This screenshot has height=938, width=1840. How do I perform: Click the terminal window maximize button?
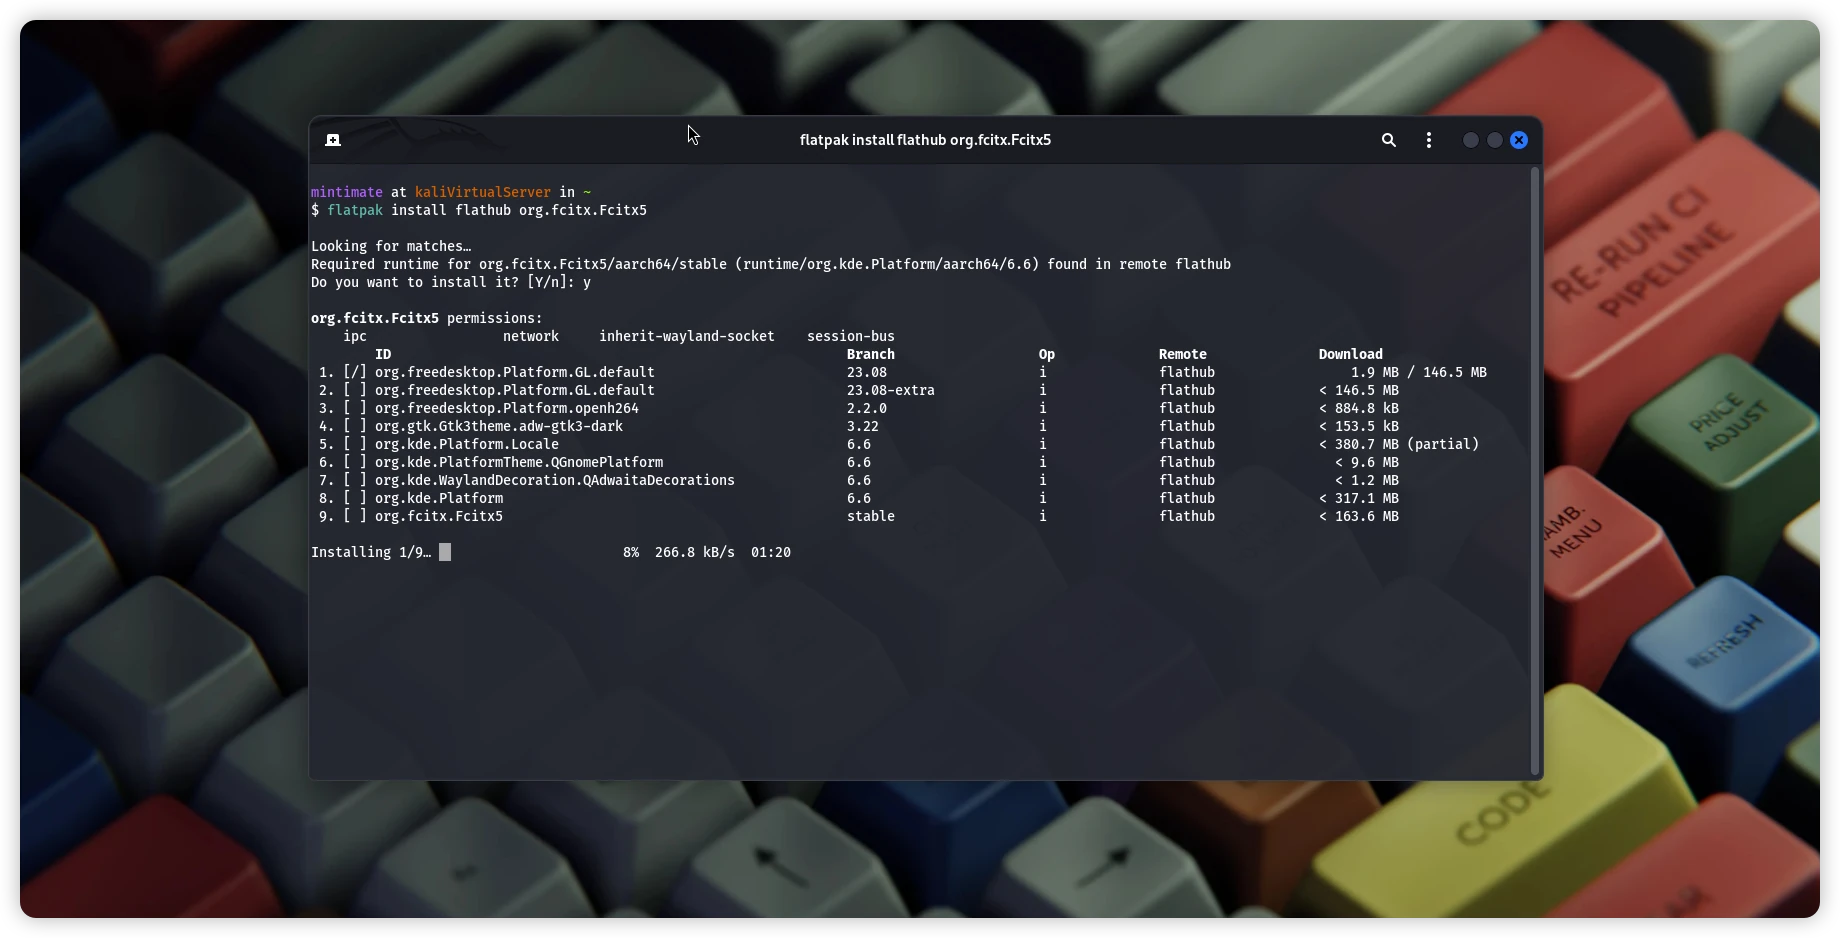[1495, 140]
